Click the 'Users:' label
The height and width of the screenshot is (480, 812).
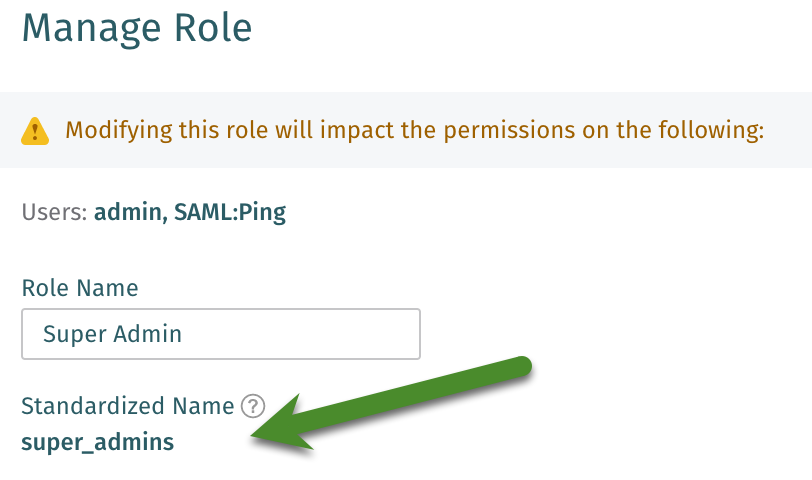(54, 212)
